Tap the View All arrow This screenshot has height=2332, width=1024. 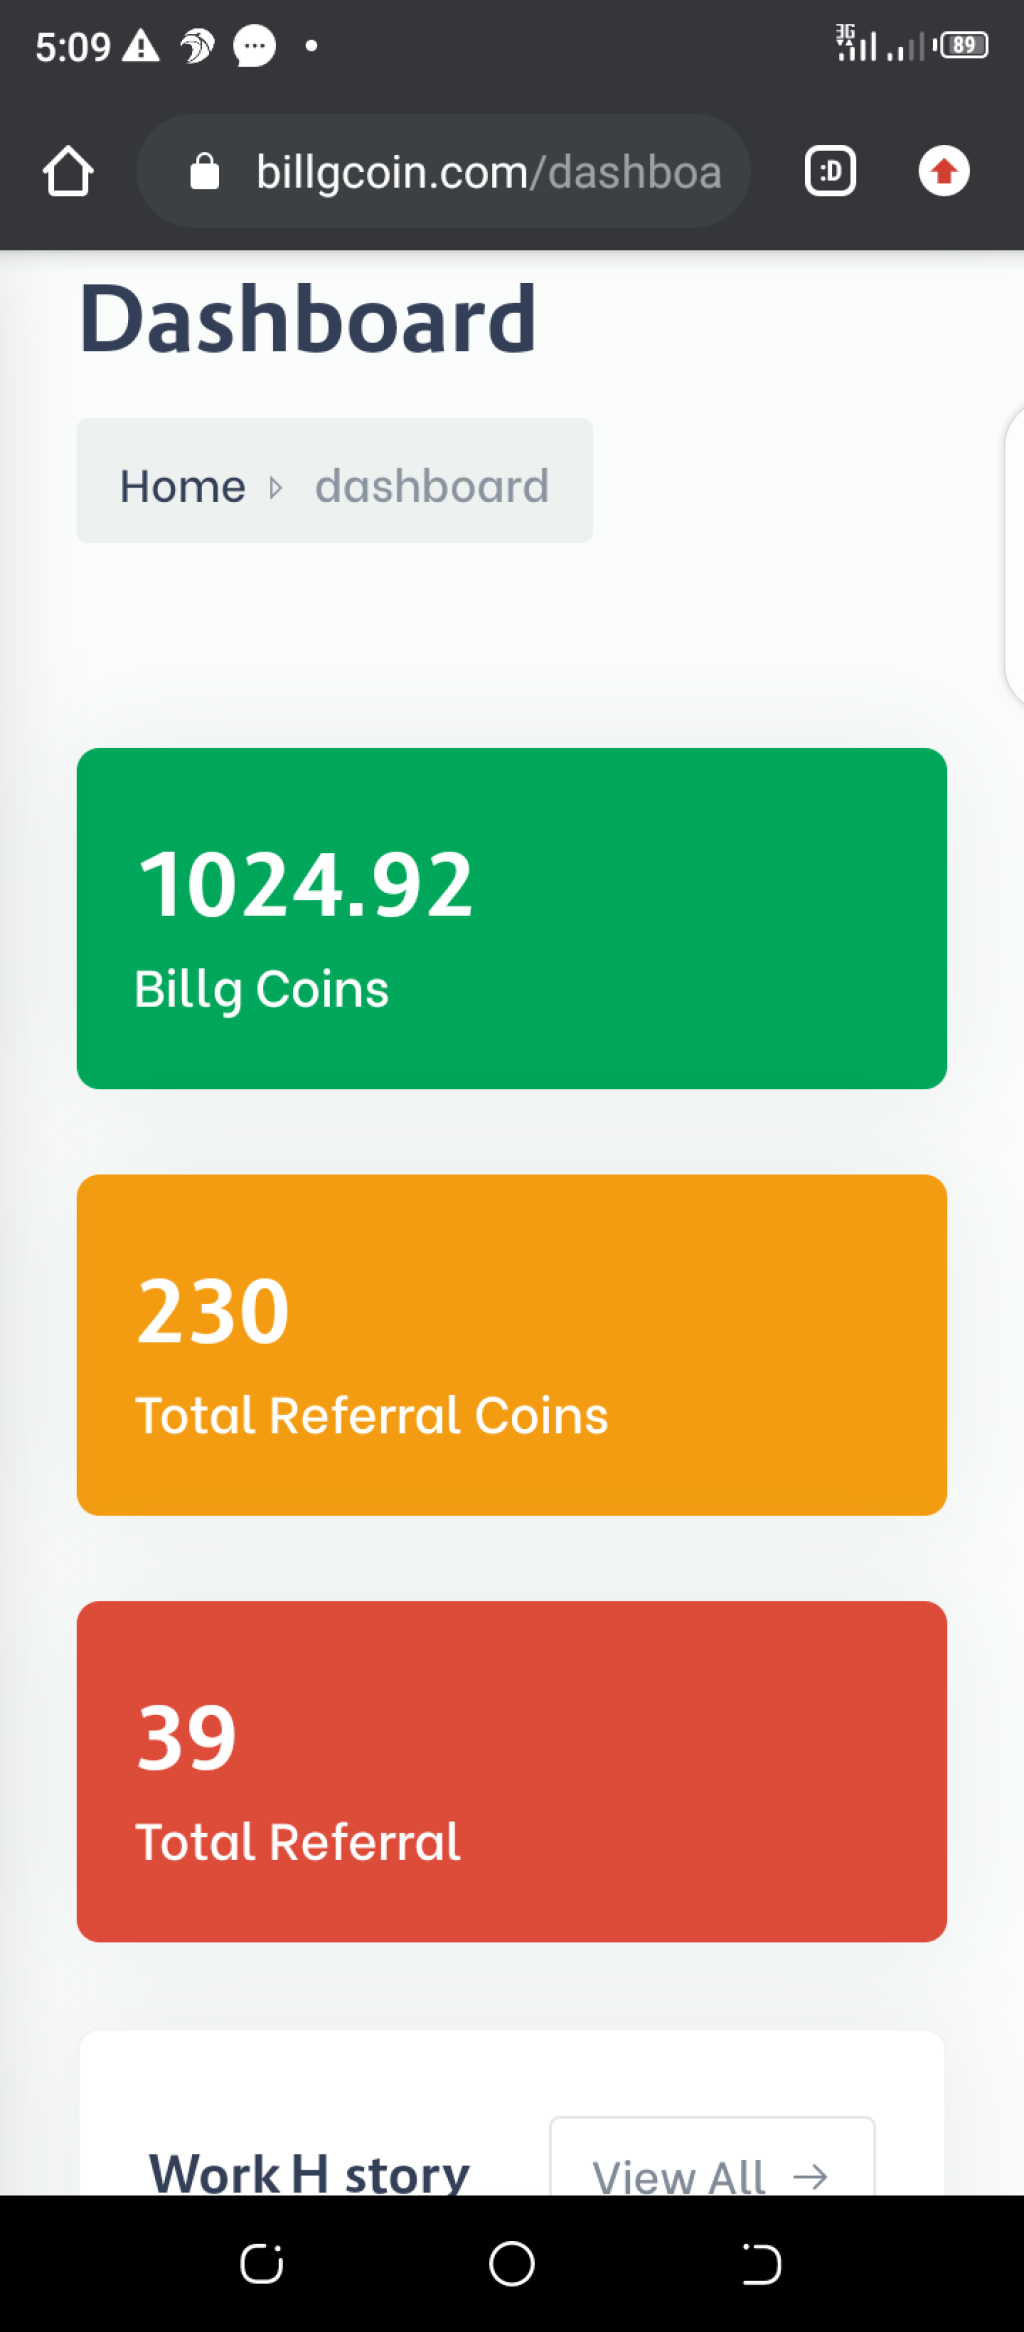pyautogui.click(x=810, y=2177)
